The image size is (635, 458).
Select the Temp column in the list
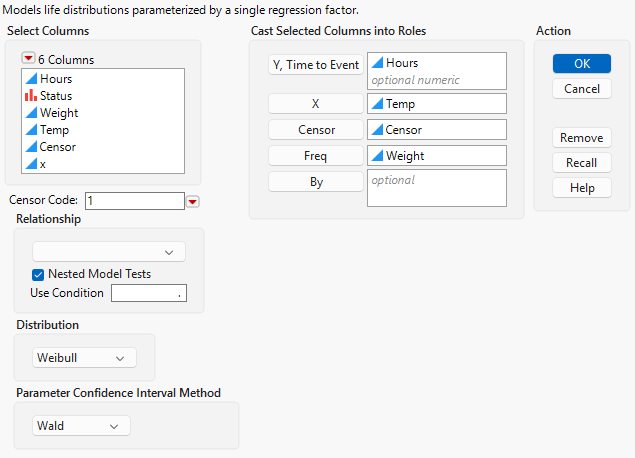[55, 130]
